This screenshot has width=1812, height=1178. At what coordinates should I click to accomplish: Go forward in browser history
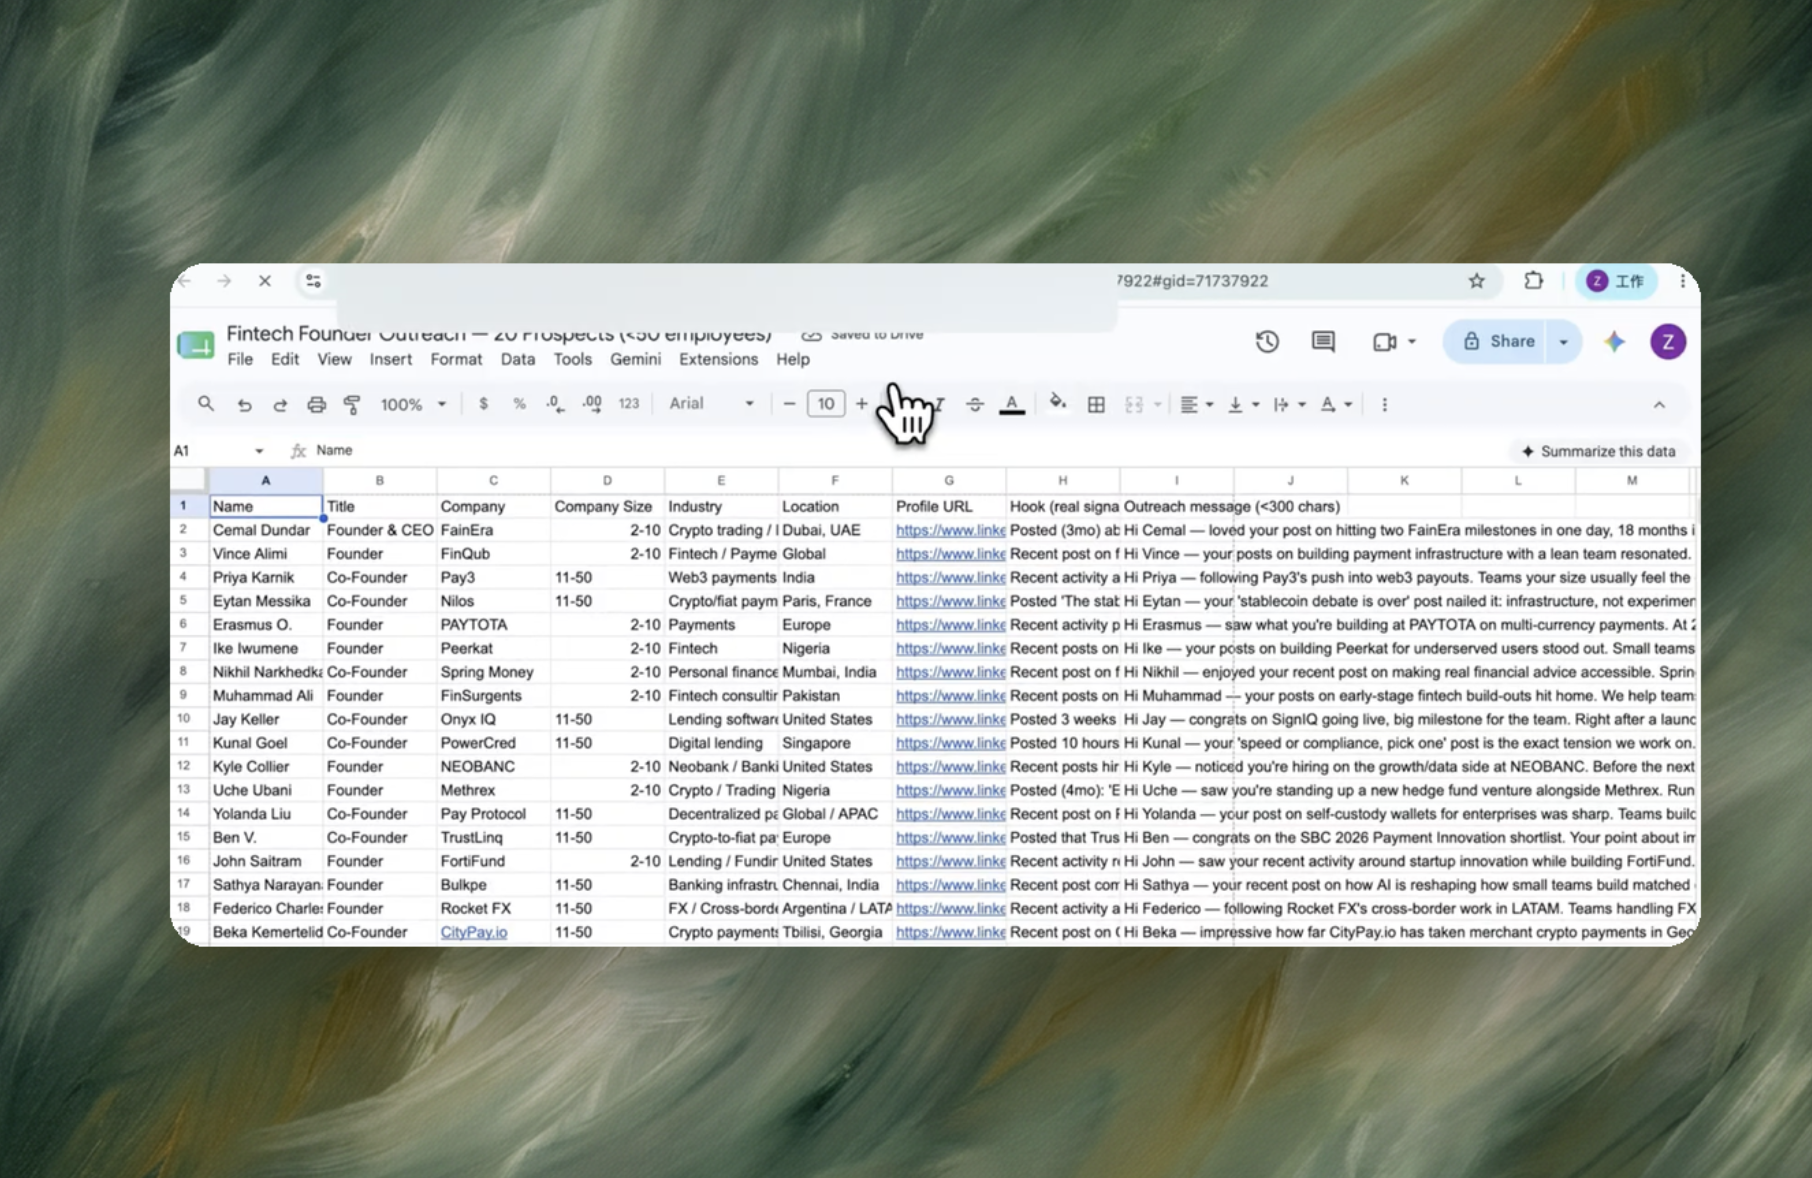coord(224,281)
